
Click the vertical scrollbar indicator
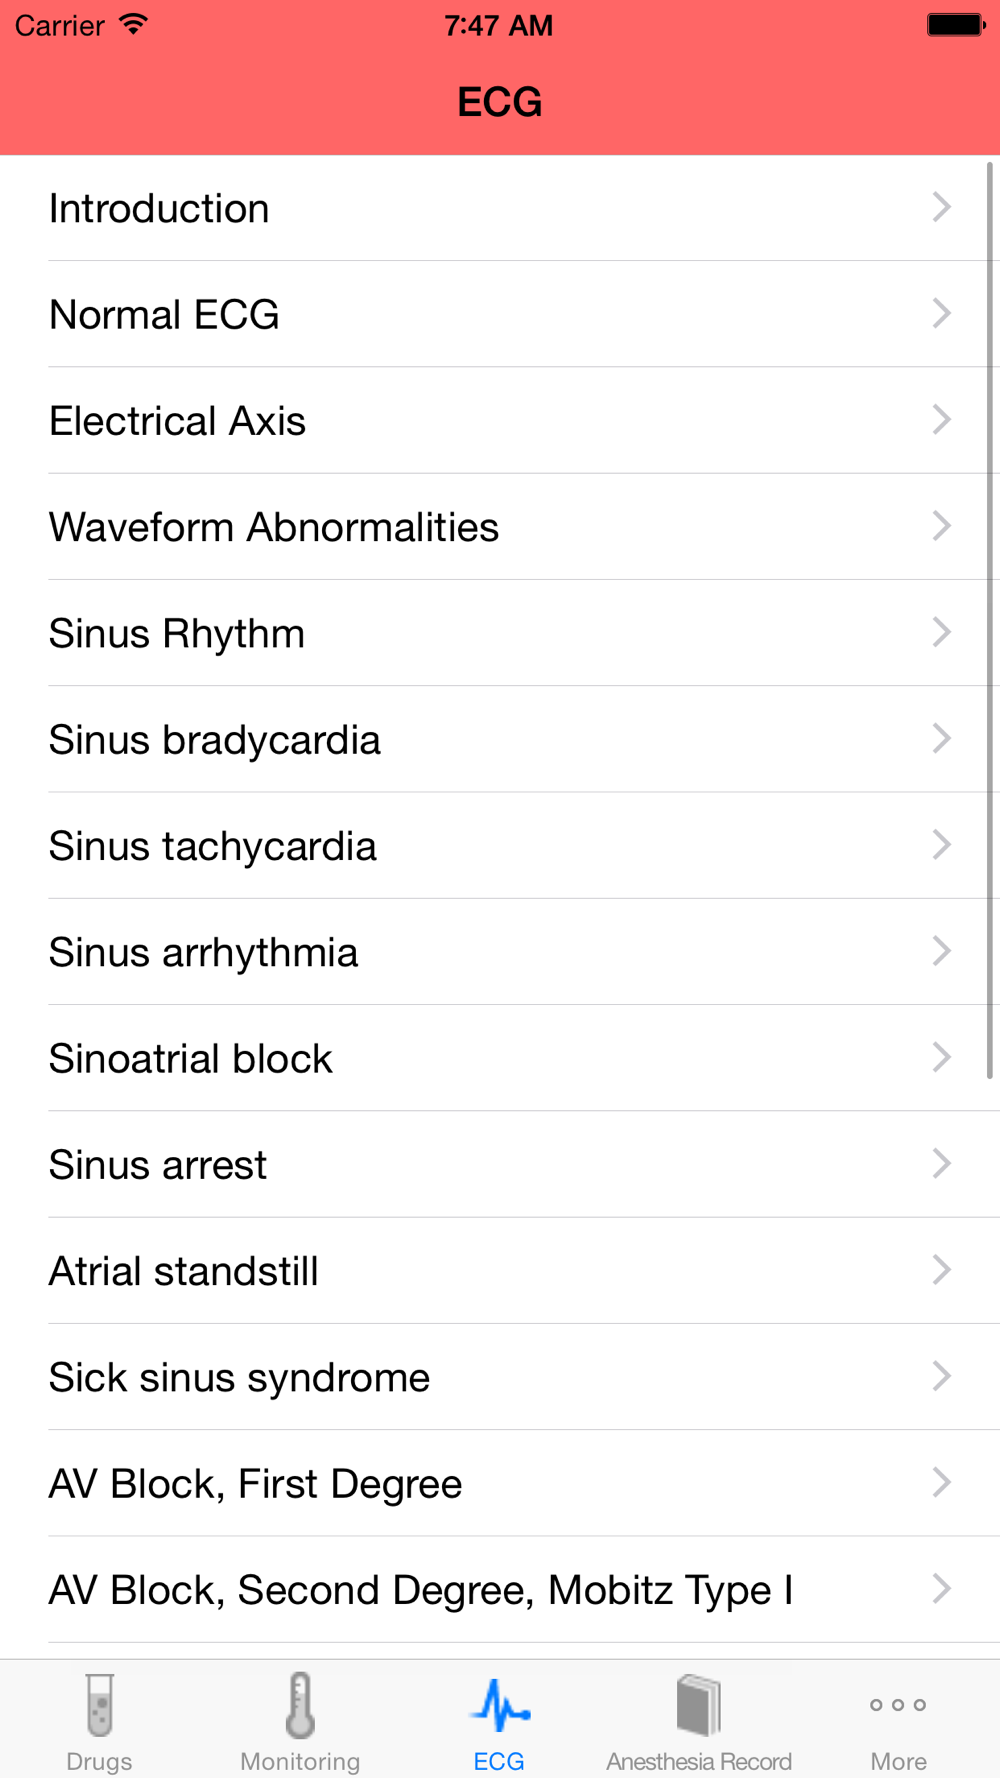990,620
